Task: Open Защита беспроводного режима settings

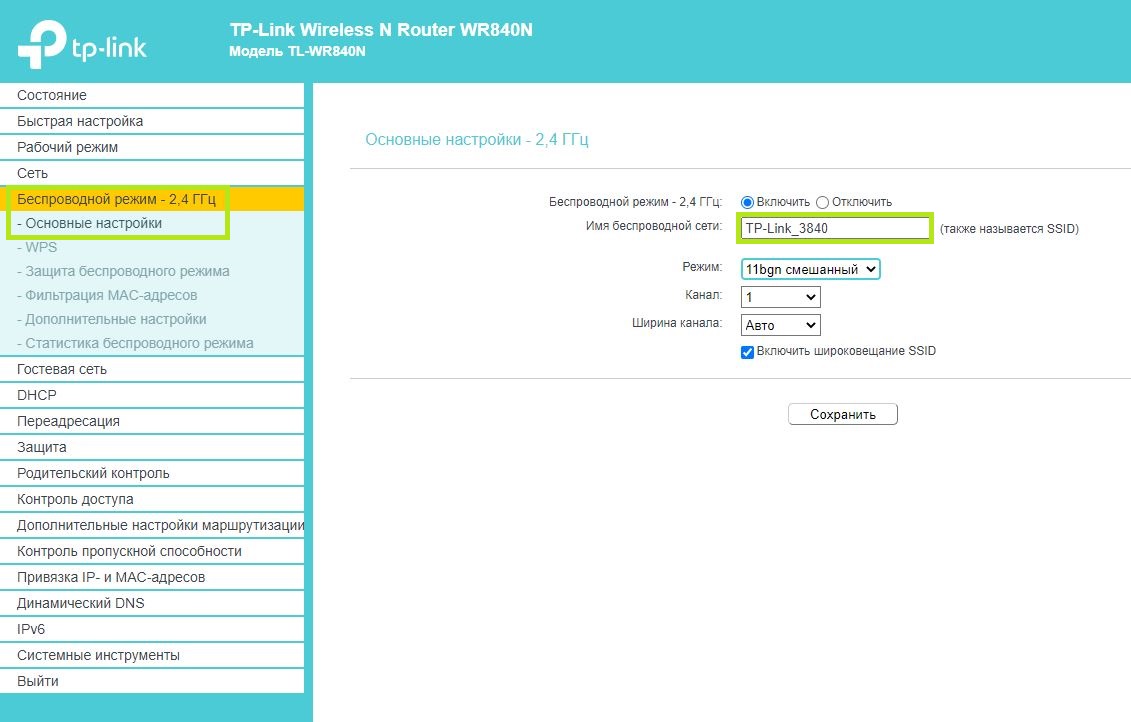Action: 127,271
